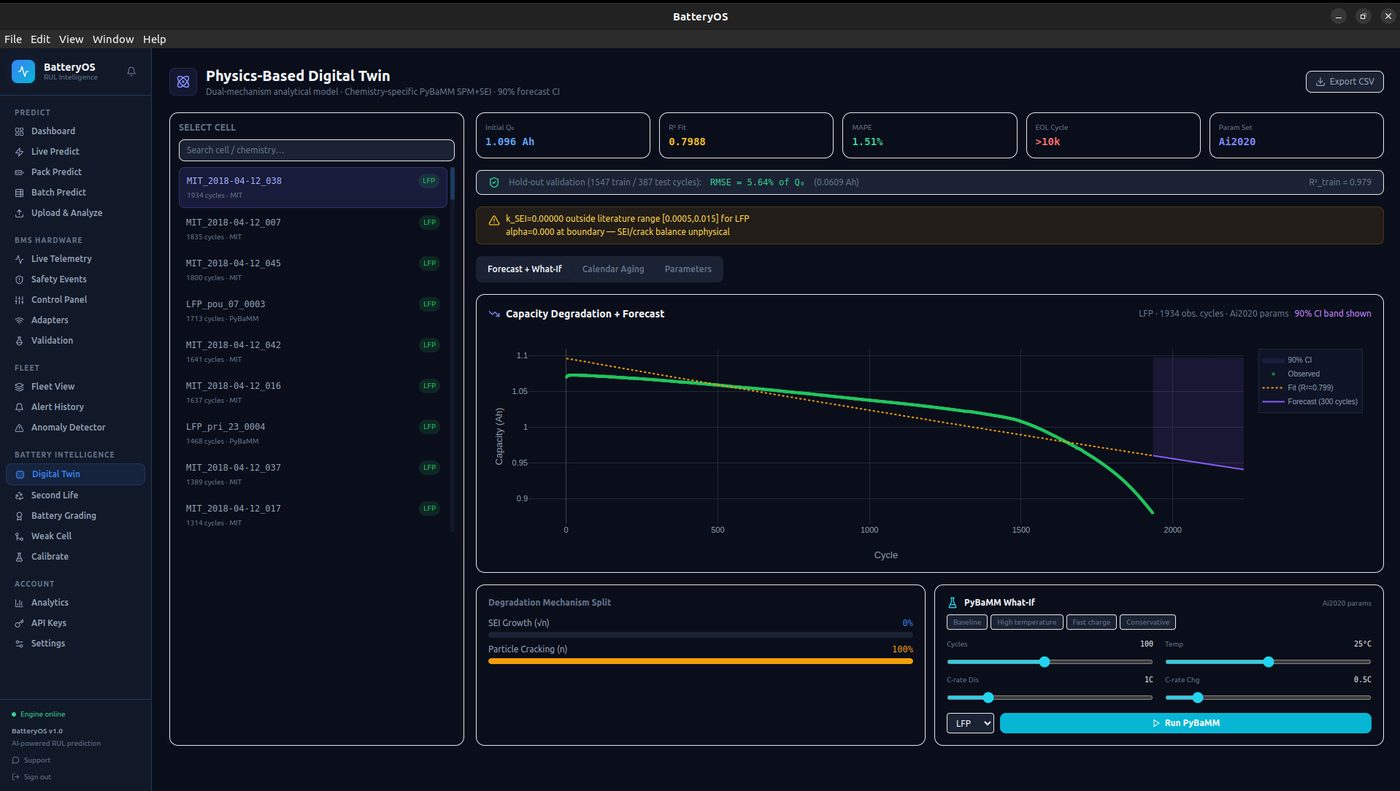The width and height of the screenshot is (1400, 791).
Task: Click the BatteryOS logo icon
Action: [23, 71]
